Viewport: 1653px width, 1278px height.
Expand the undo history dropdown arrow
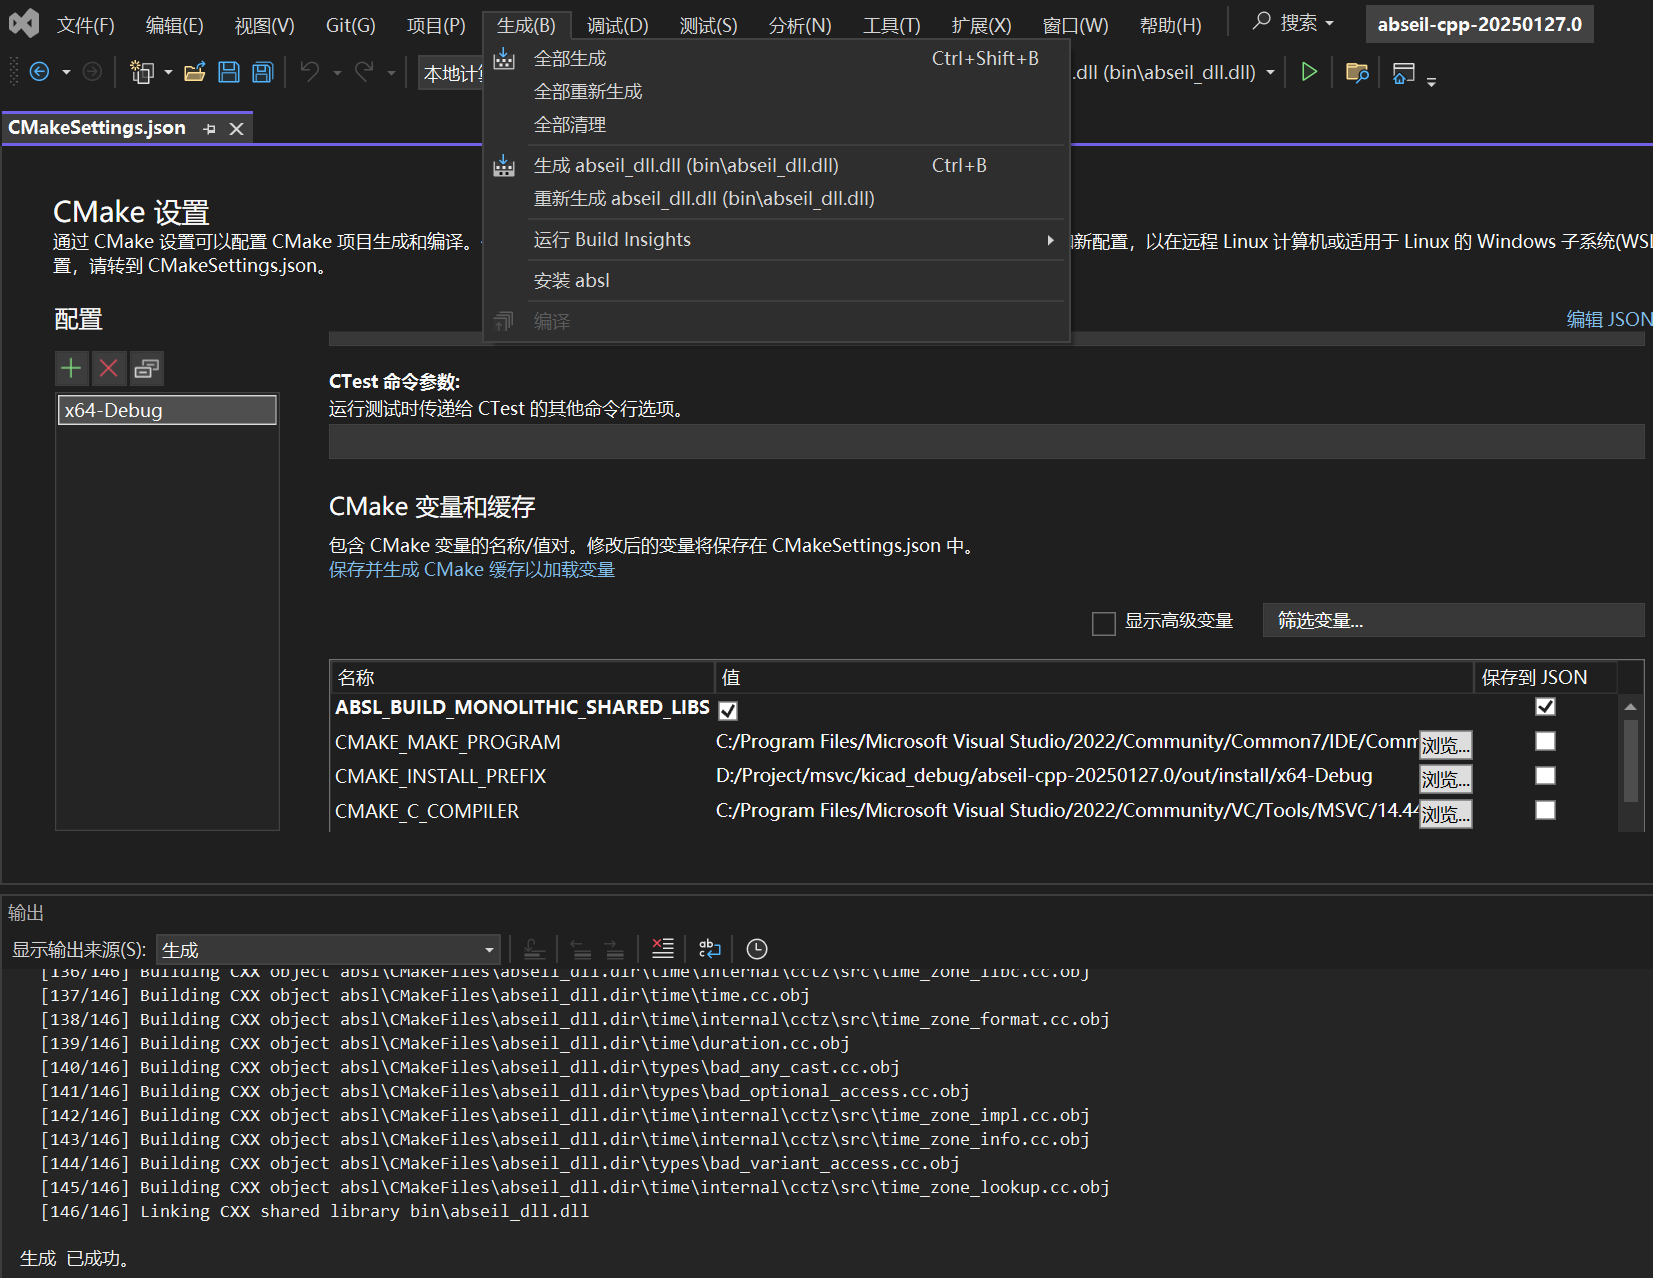coord(337,72)
